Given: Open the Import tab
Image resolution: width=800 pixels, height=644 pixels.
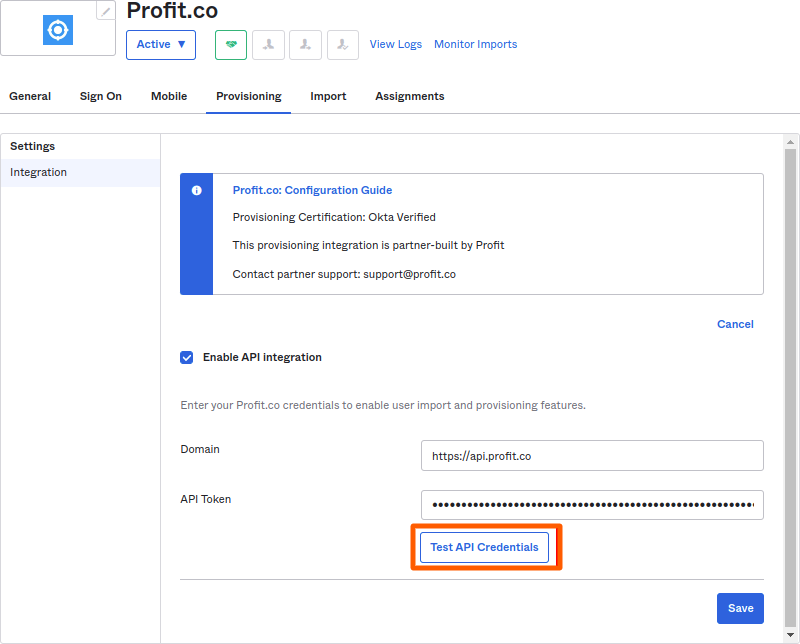Looking at the screenshot, I should pyautogui.click(x=328, y=96).
